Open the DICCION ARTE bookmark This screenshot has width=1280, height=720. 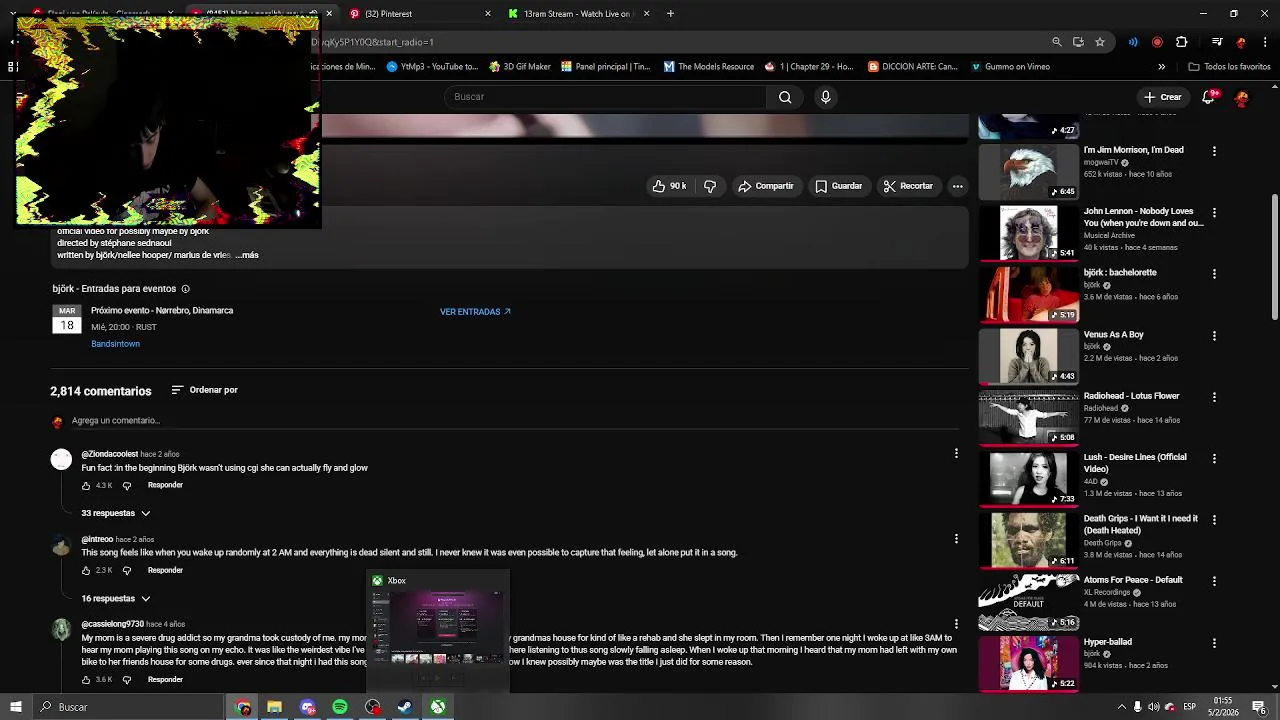[x=912, y=67]
